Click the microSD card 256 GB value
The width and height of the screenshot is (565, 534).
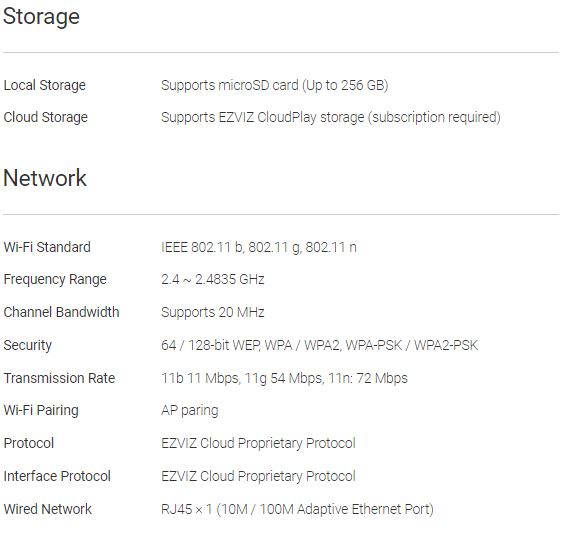[x=275, y=85]
